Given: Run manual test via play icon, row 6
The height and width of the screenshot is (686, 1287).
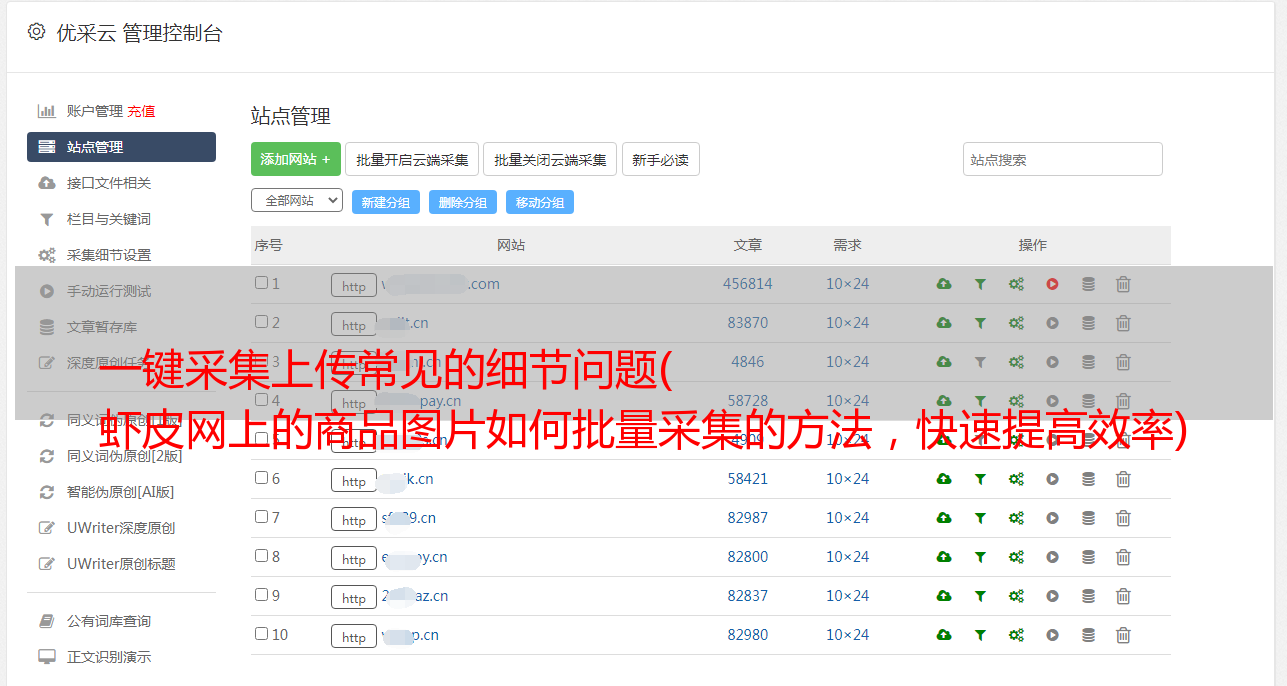Looking at the screenshot, I should point(1052,479).
